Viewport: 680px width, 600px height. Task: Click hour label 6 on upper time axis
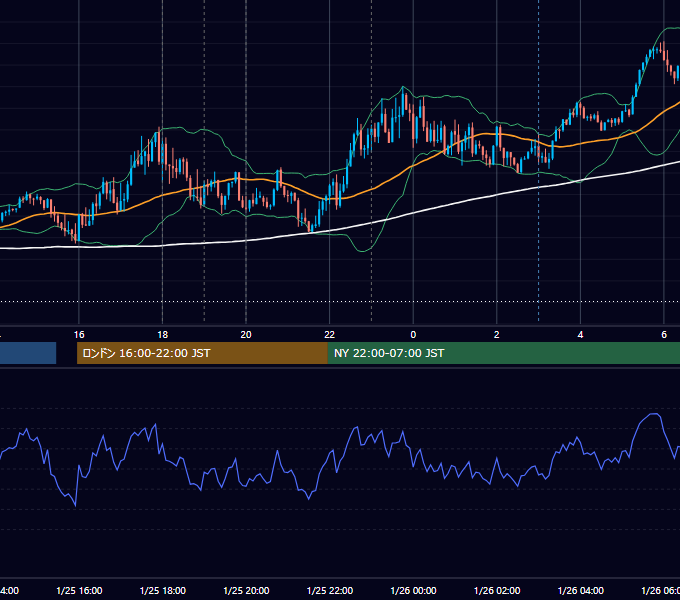pyautogui.click(x=664, y=335)
